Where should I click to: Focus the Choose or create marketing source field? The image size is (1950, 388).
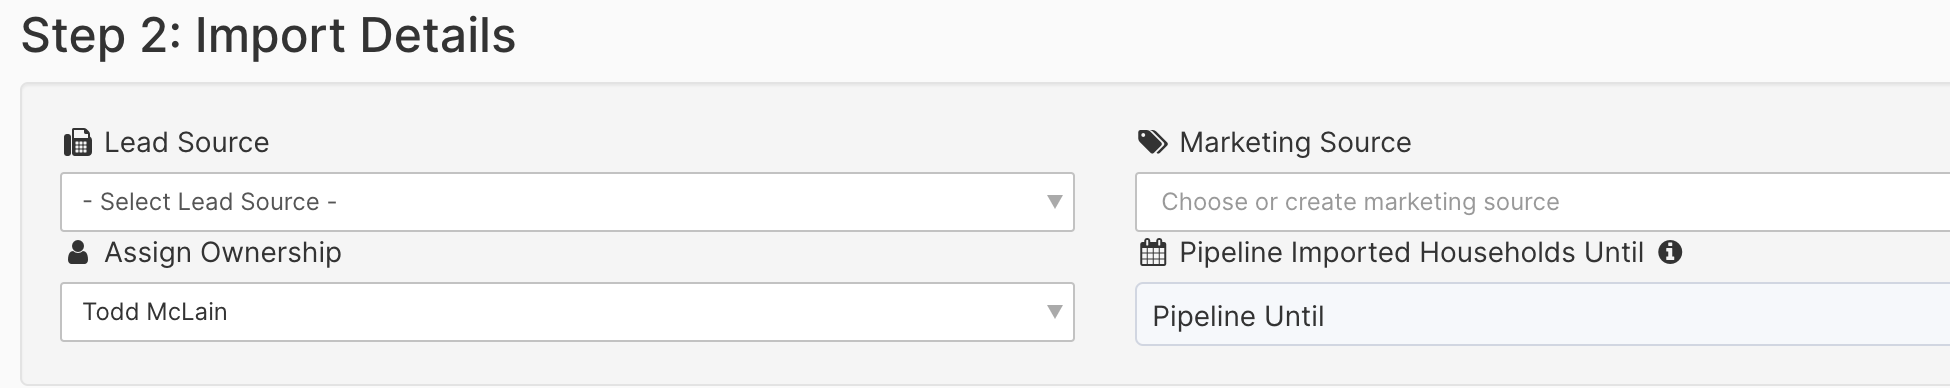pos(1542,202)
